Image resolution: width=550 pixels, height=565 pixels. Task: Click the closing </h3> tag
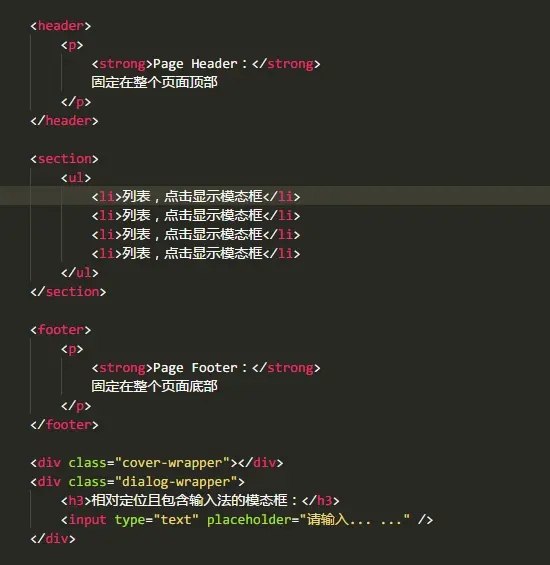[321, 501]
